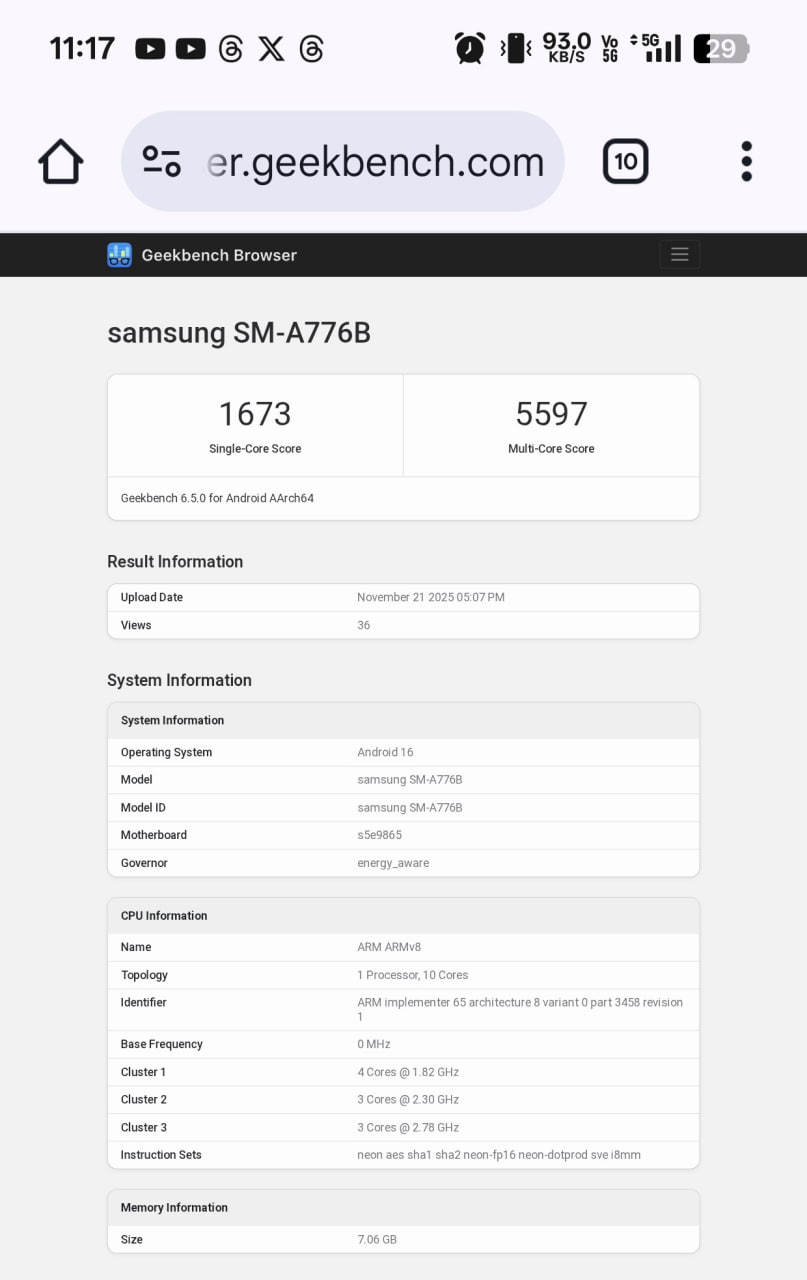Open the browser three-dot options menu

746,160
